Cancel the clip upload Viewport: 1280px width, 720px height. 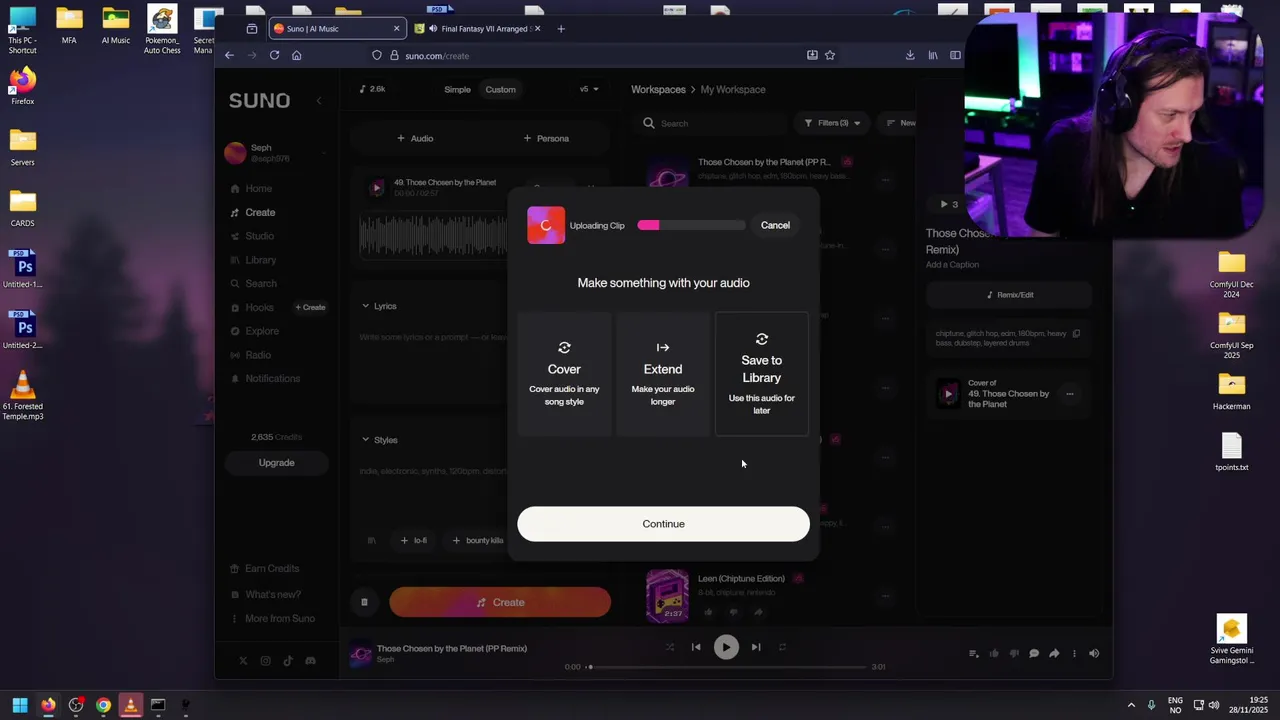(x=775, y=225)
